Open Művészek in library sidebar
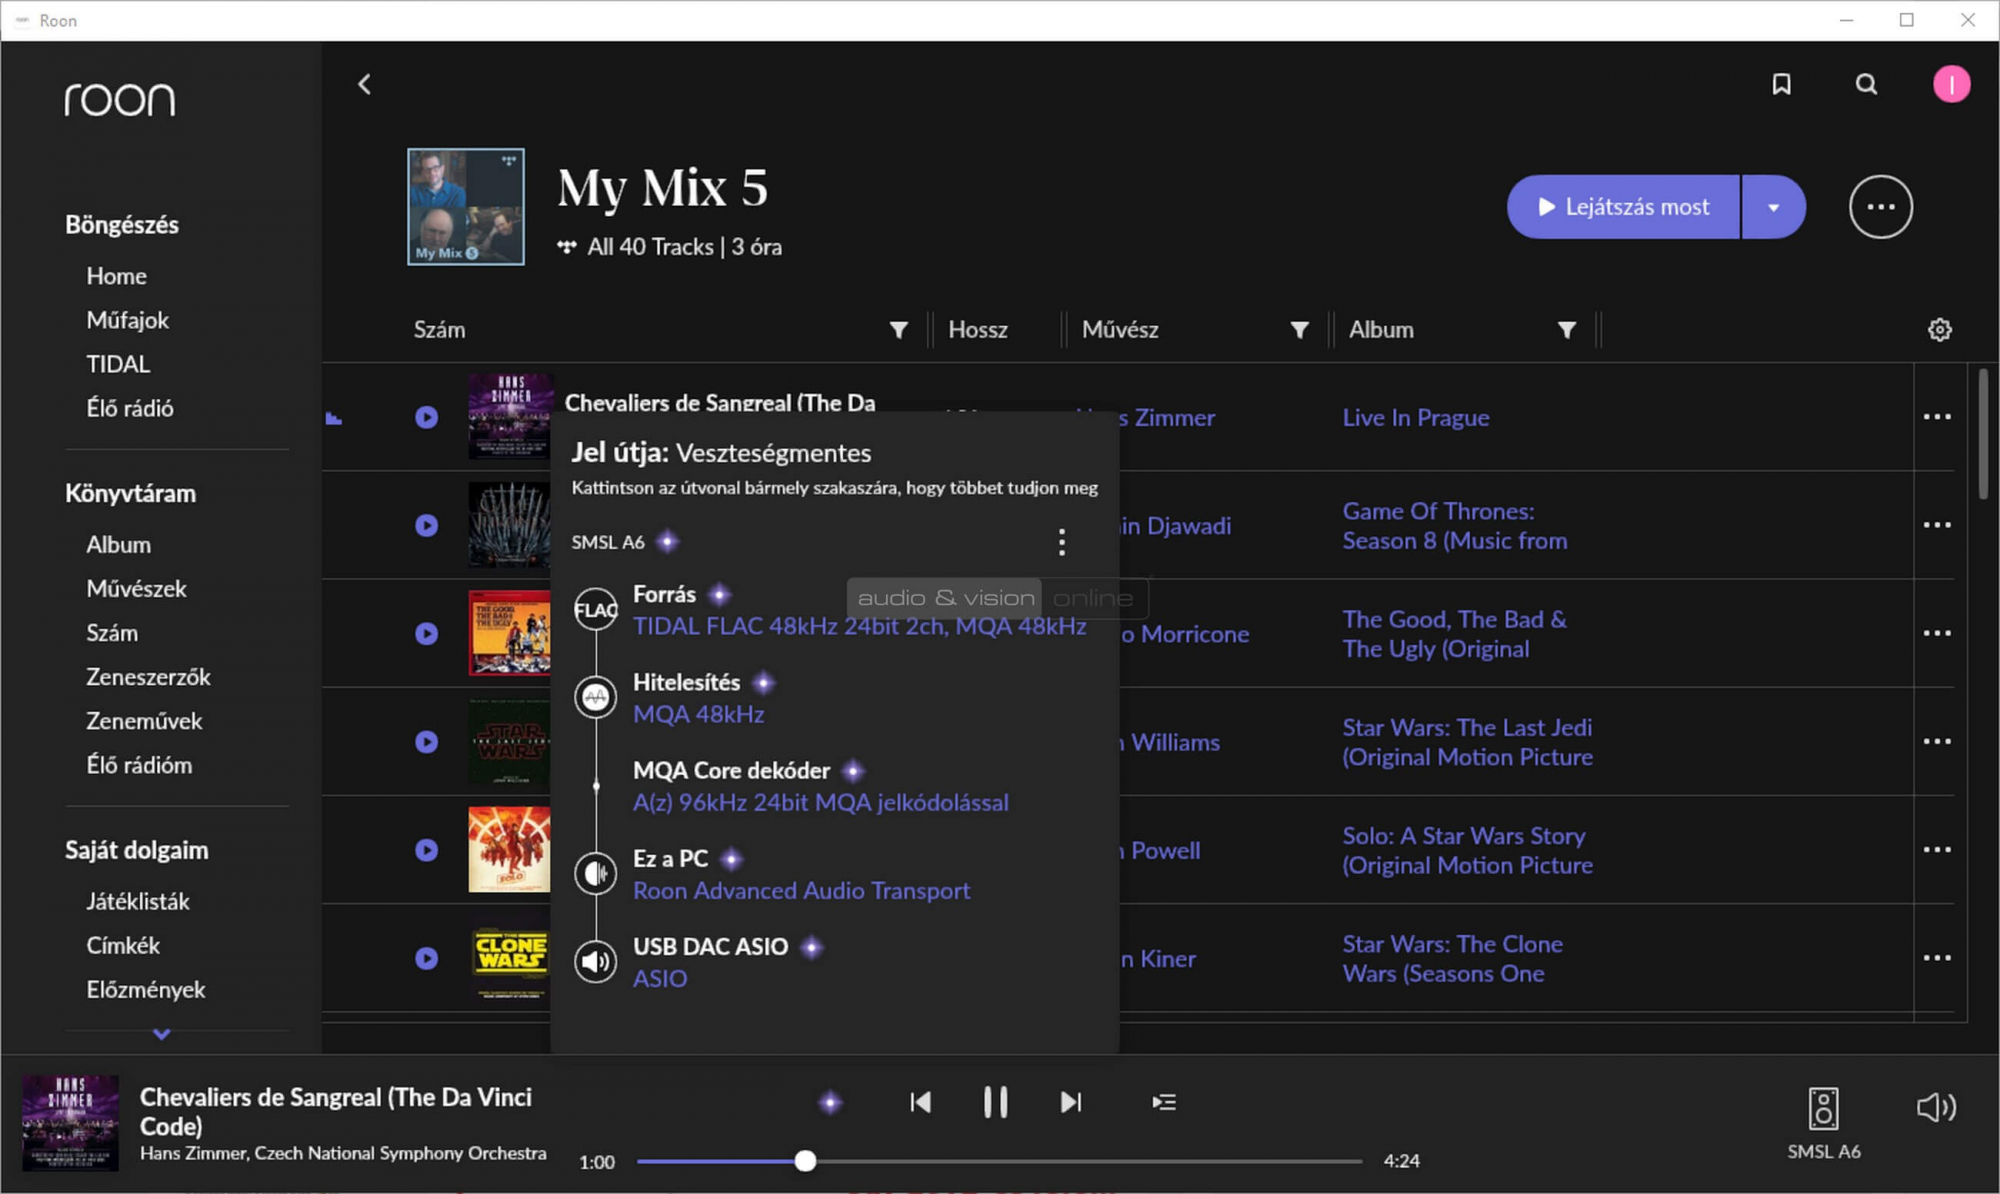 coord(136,589)
